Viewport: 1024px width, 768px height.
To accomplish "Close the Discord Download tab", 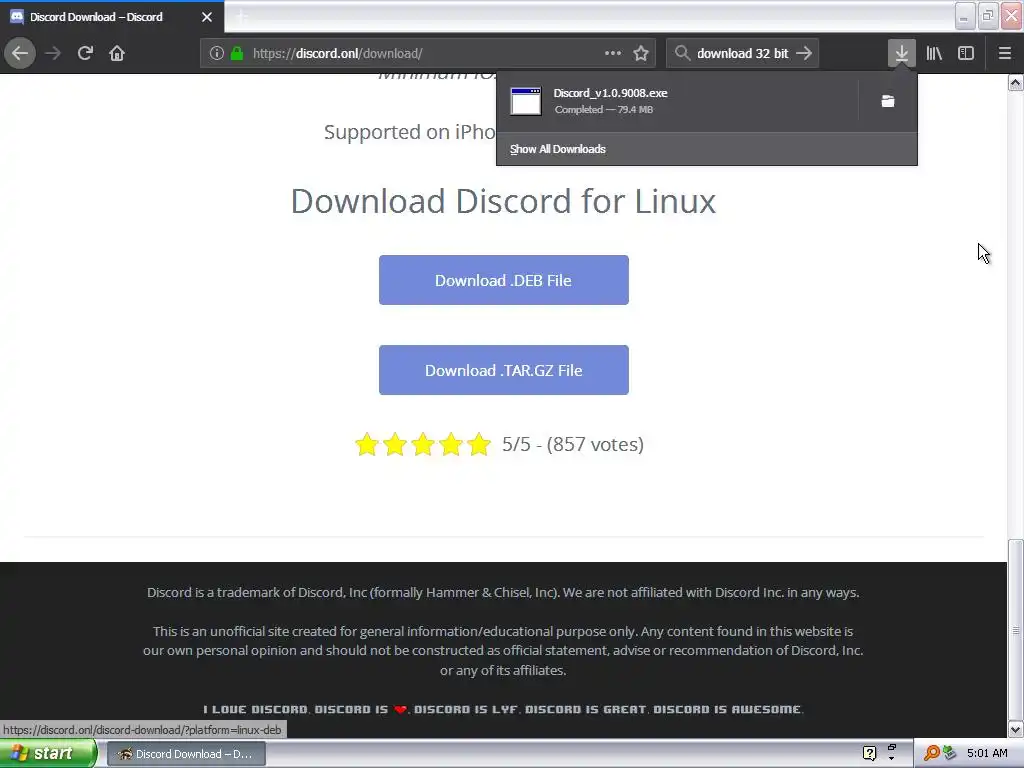I will (x=207, y=17).
